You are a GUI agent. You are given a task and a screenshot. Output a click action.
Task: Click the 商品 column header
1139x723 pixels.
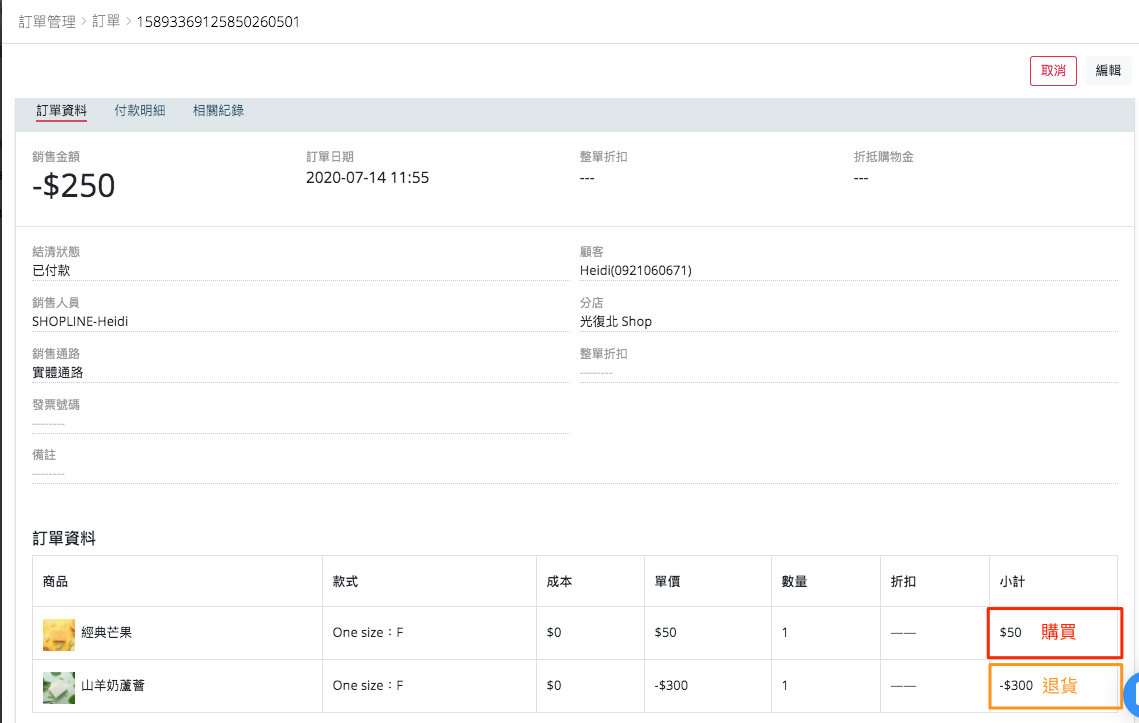click(x=55, y=581)
